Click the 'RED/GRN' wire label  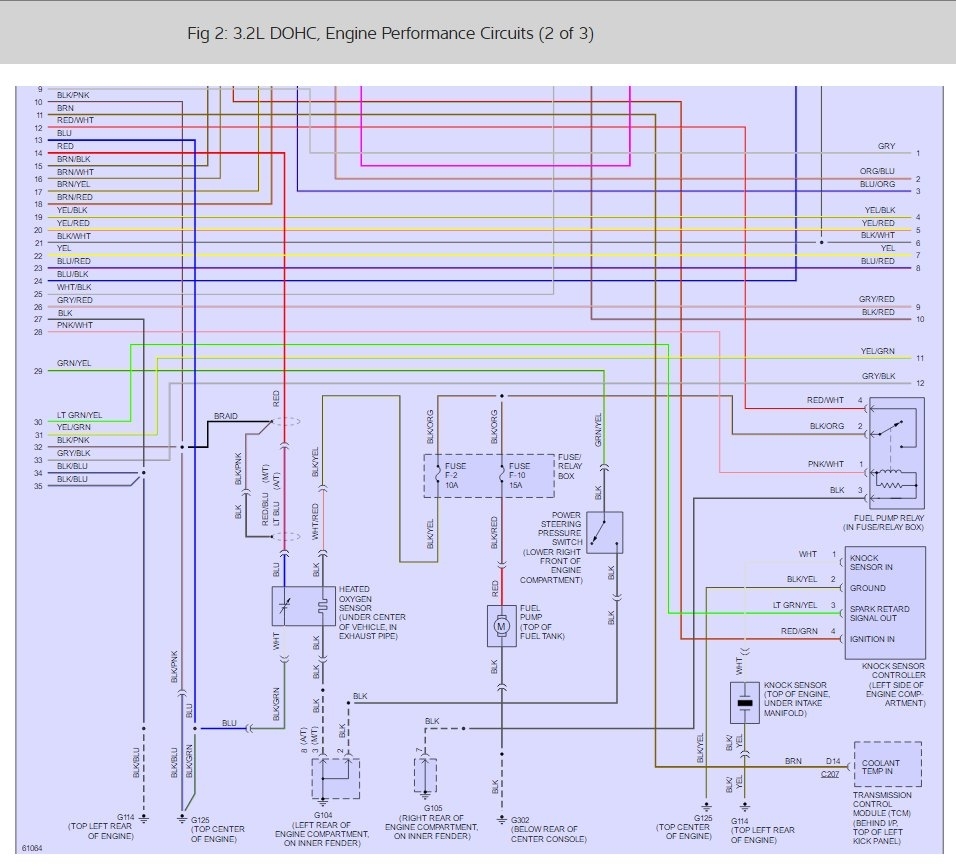click(799, 631)
